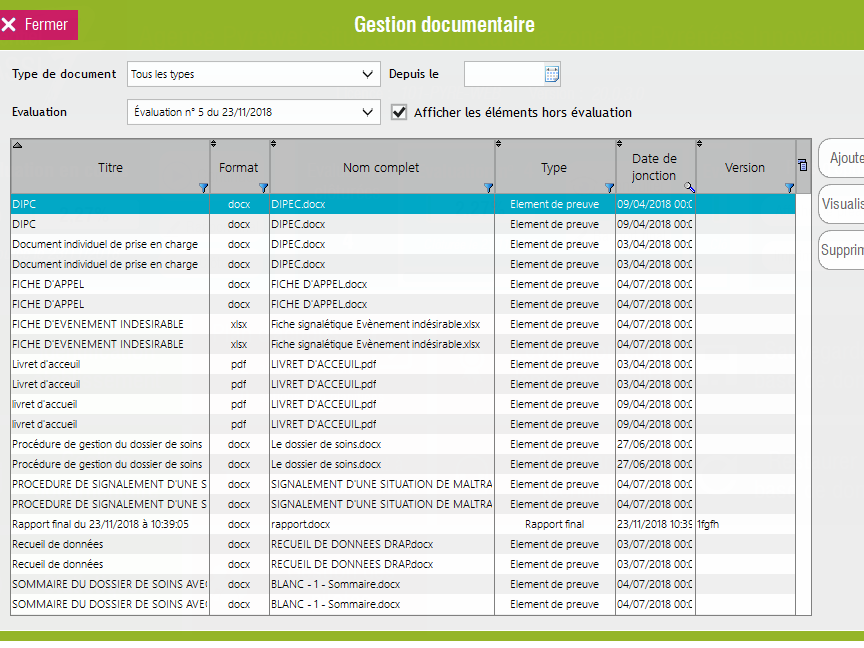Select the first 'Recueil de données' row
864x648 pixels.
403,544
